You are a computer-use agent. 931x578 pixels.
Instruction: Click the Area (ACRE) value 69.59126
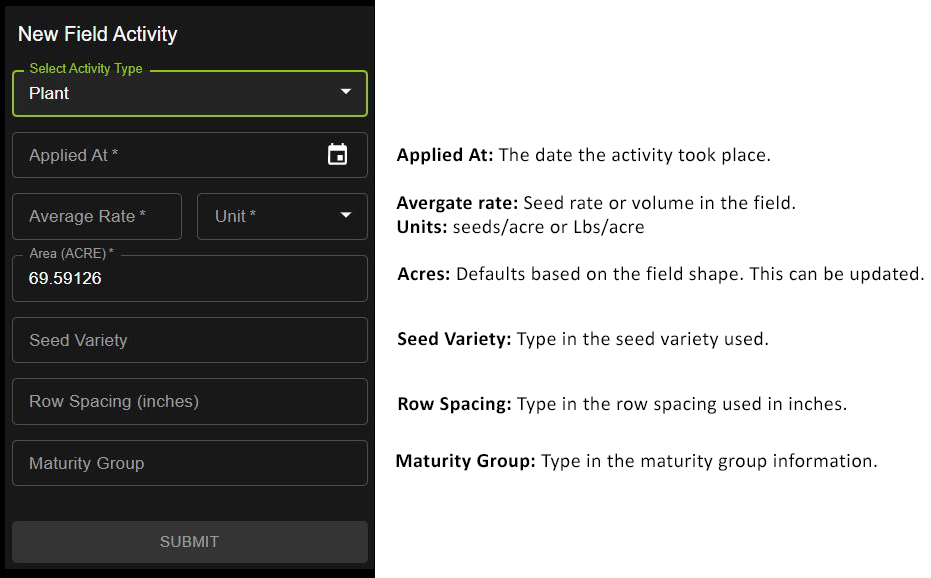point(66,279)
